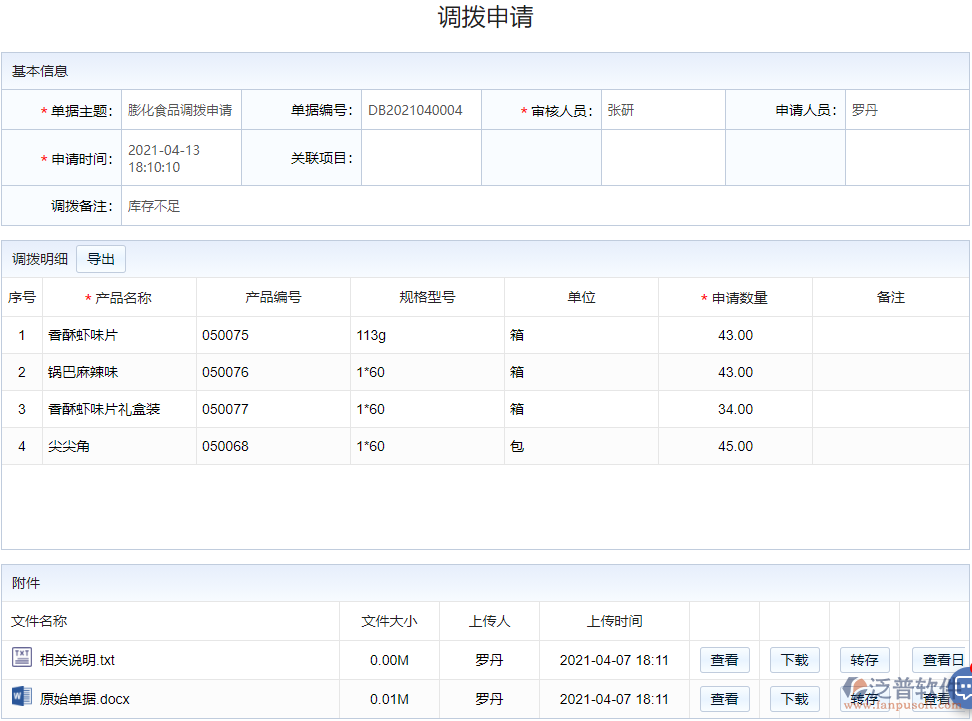
Task: Click 查看日 button on the first attachment row
Action: (x=941, y=659)
